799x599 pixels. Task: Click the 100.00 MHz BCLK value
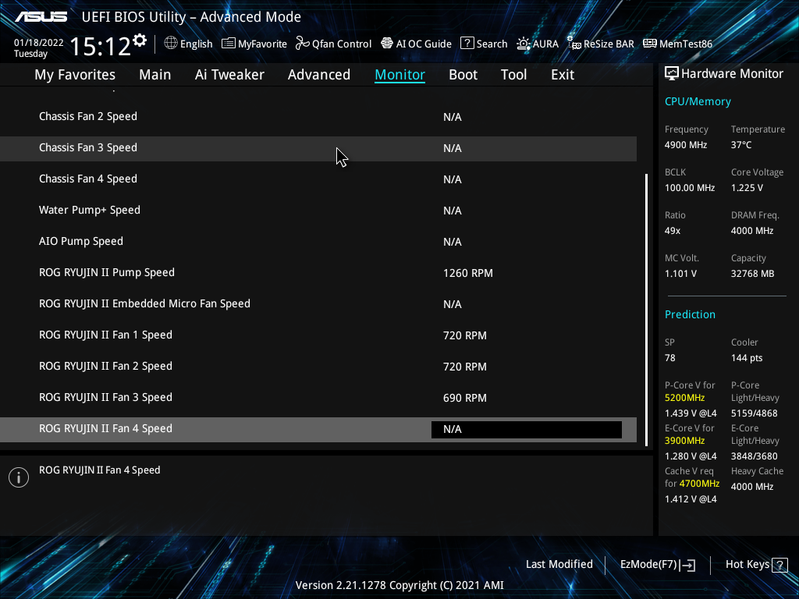689,187
